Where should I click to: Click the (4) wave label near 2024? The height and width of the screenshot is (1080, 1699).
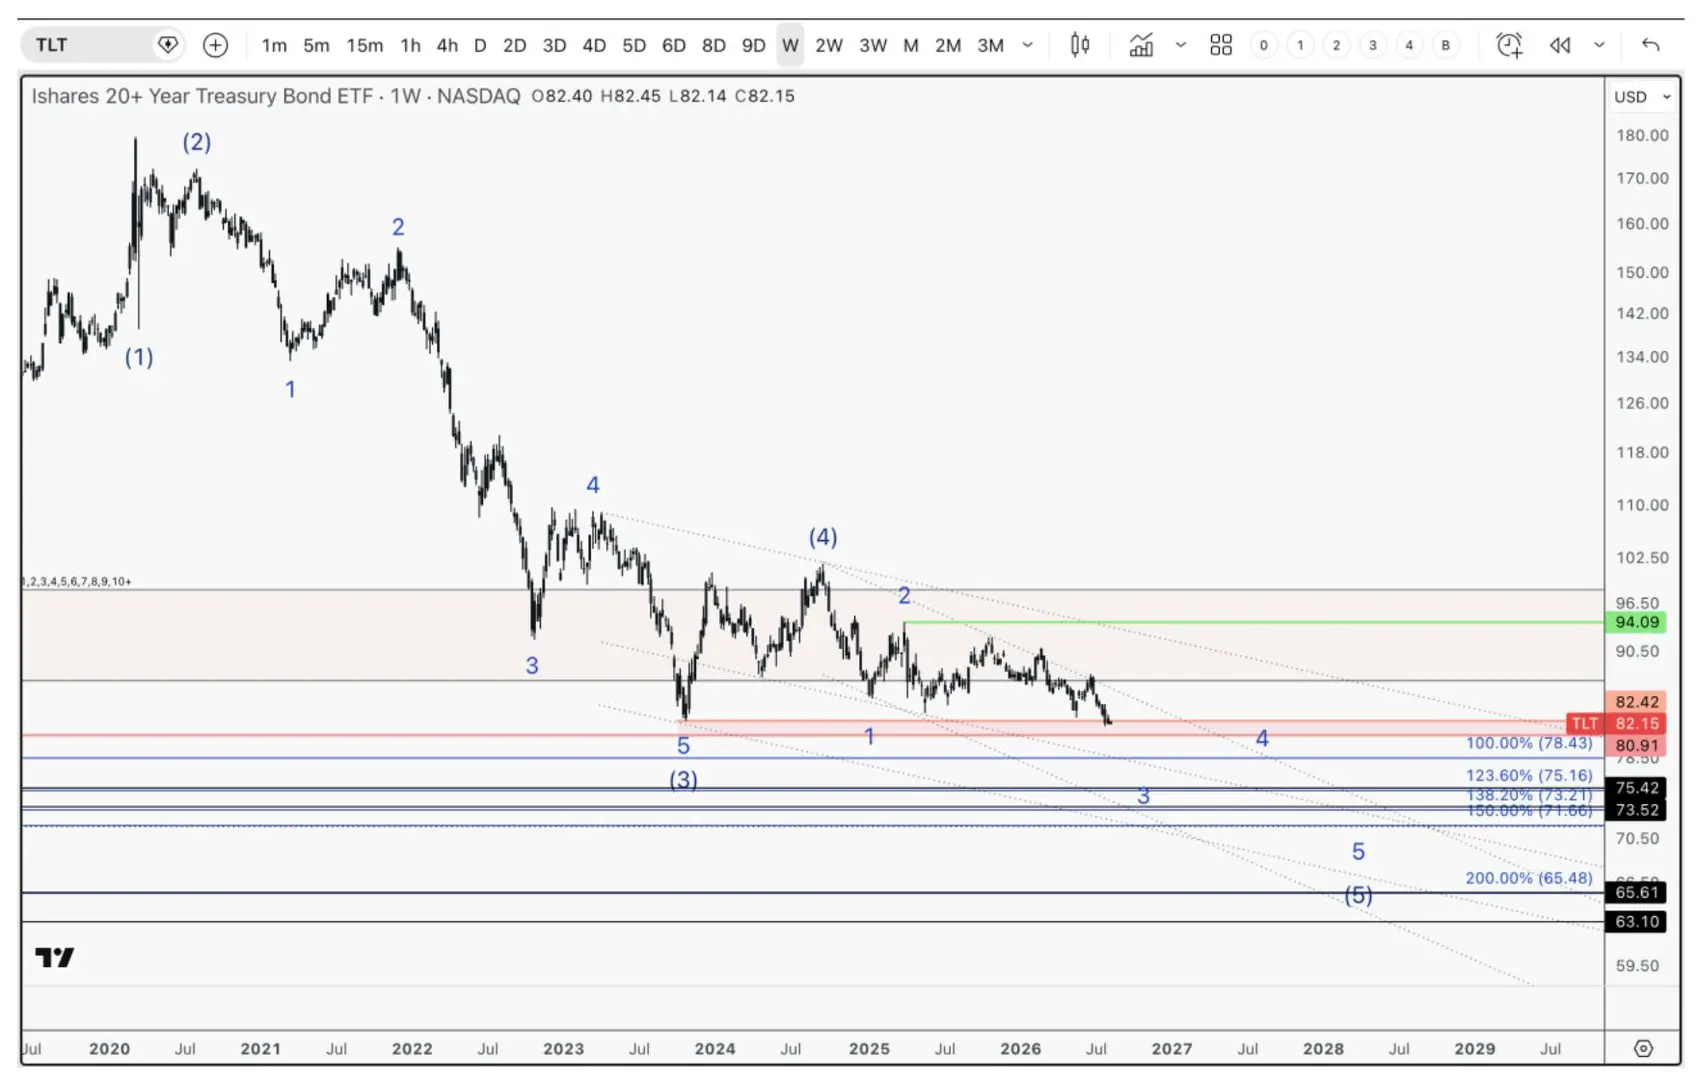click(x=823, y=537)
